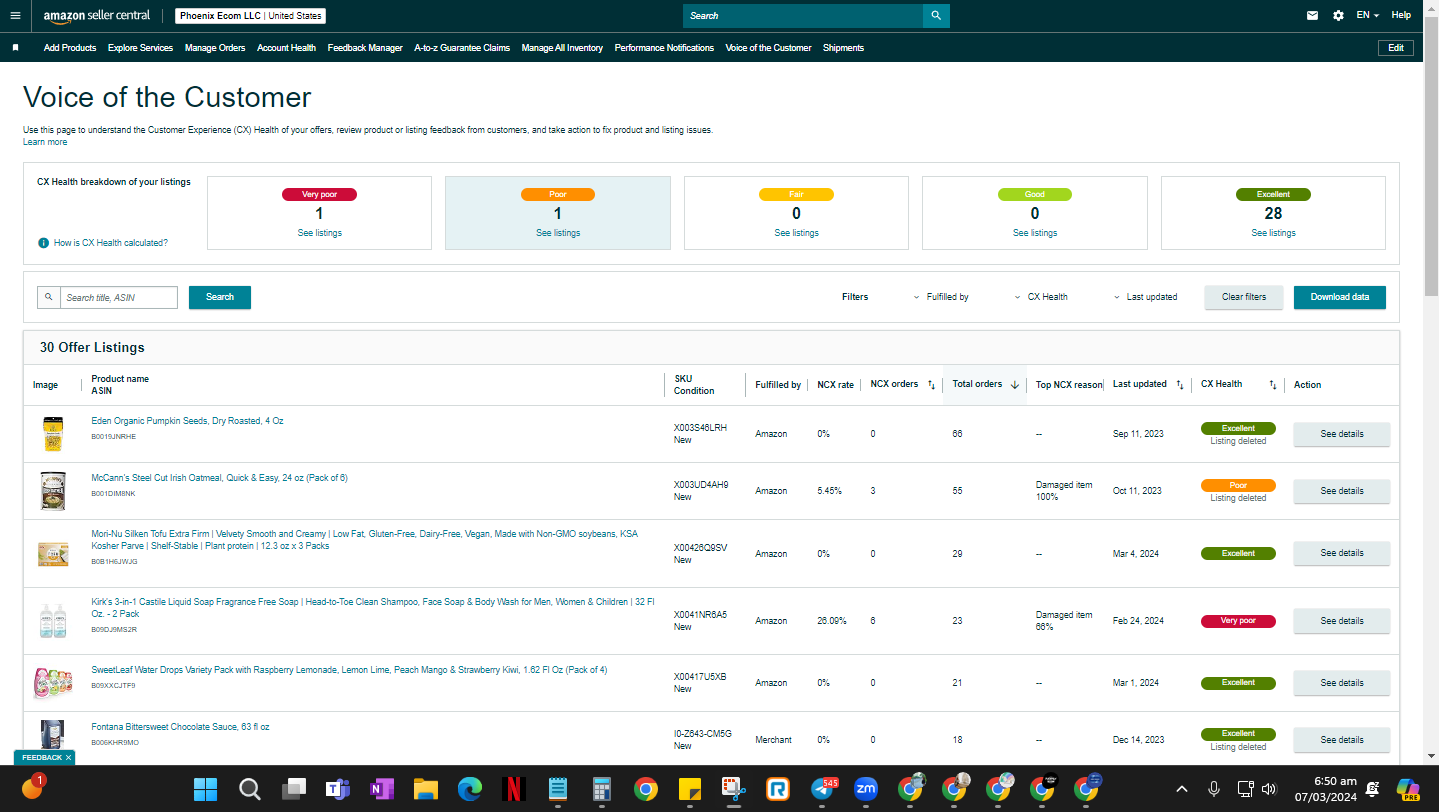Open A-to-z Guarantee Claims
The image size is (1439, 812).
pyautogui.click(x=462, y=48)
